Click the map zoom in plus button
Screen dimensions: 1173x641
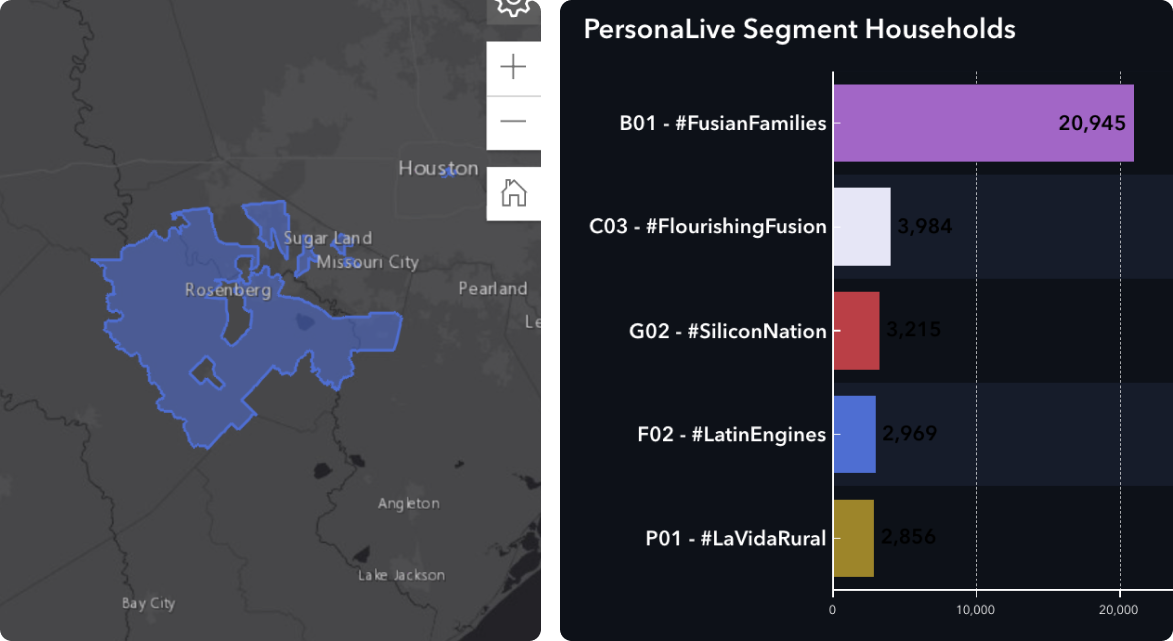click(513, 68)
